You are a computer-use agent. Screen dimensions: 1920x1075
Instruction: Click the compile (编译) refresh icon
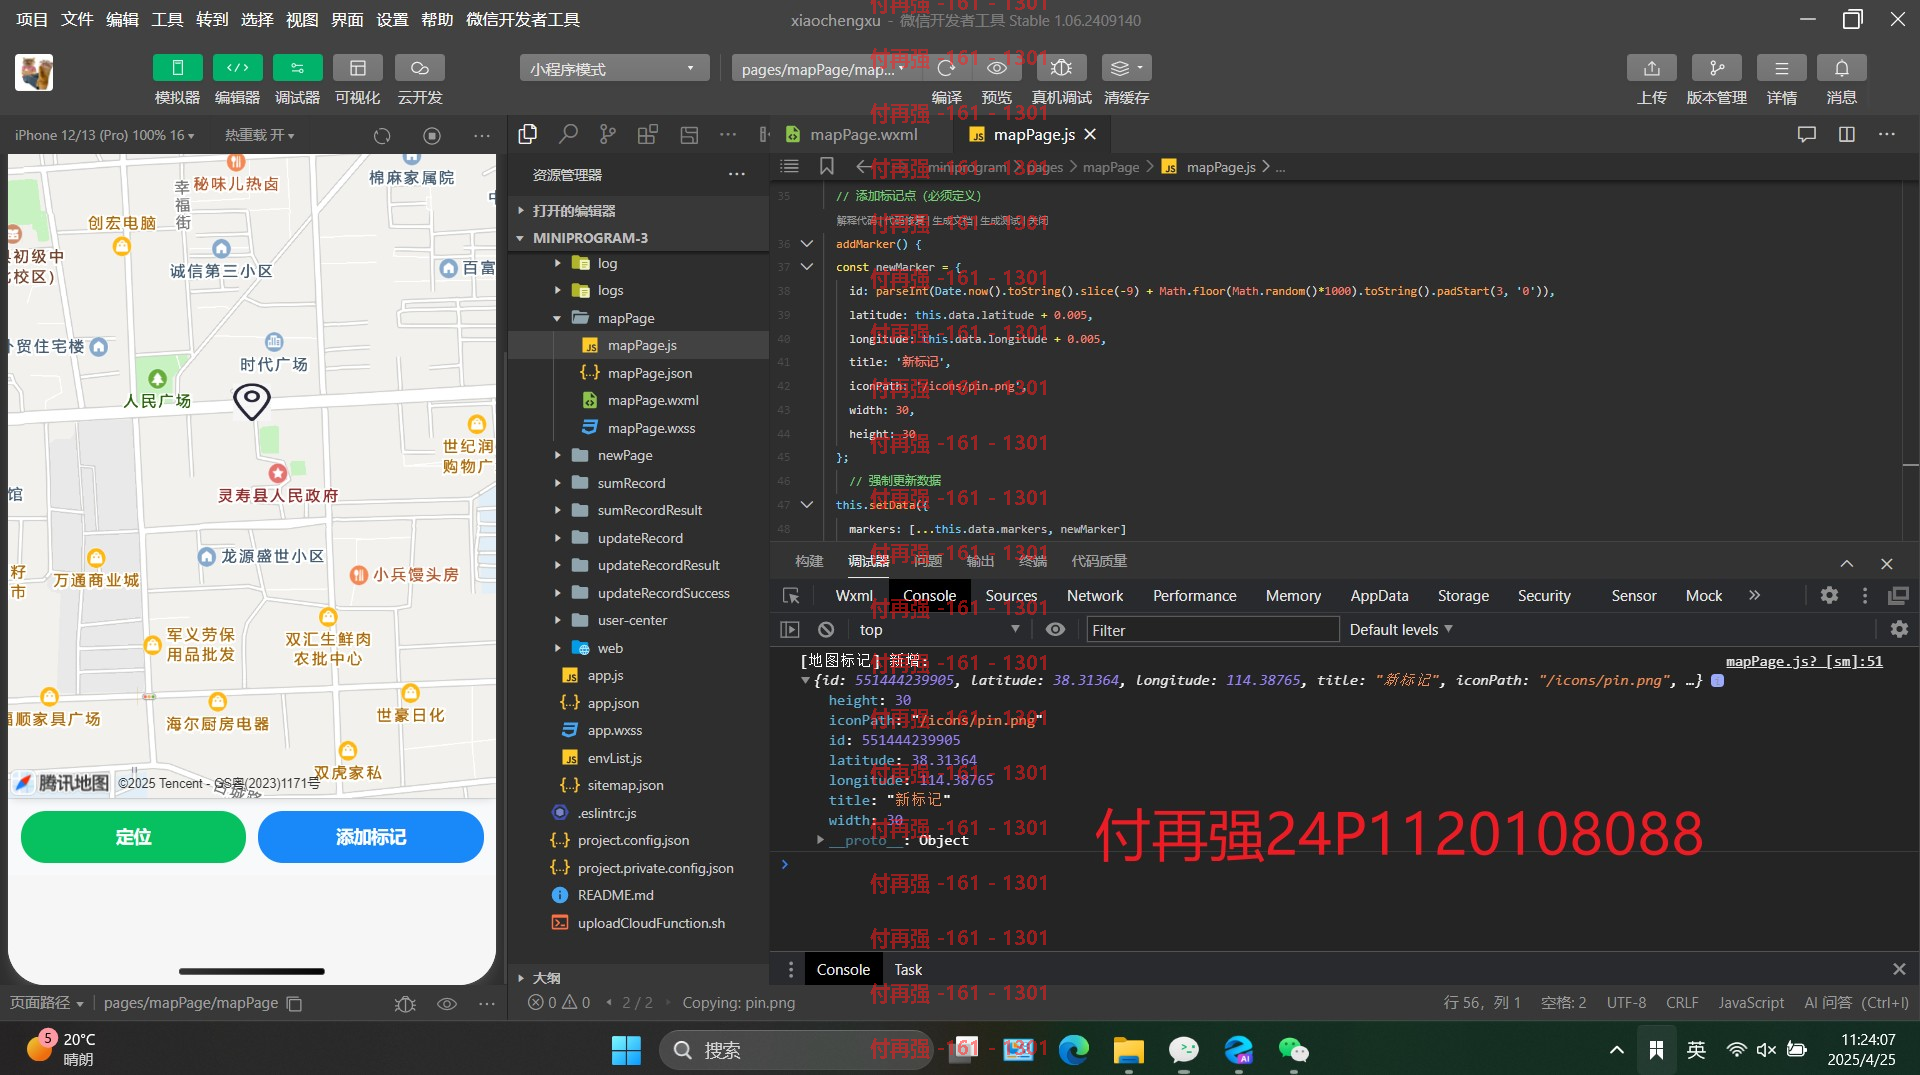tap(946, 68)
